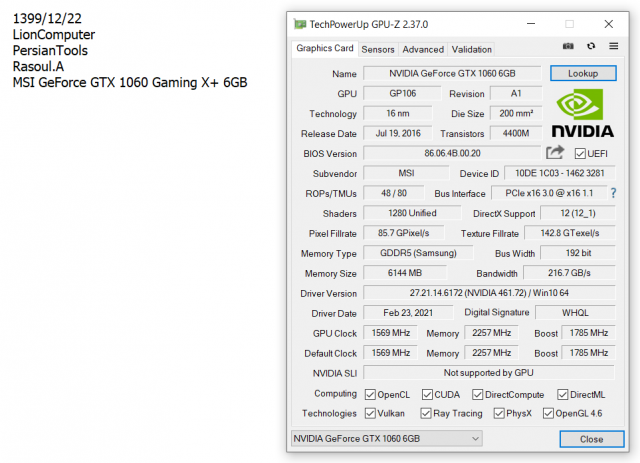This screenshot has width=640, height=463.
Task: Switch to the Sensors tab
Action: click(x=378, y=49)
